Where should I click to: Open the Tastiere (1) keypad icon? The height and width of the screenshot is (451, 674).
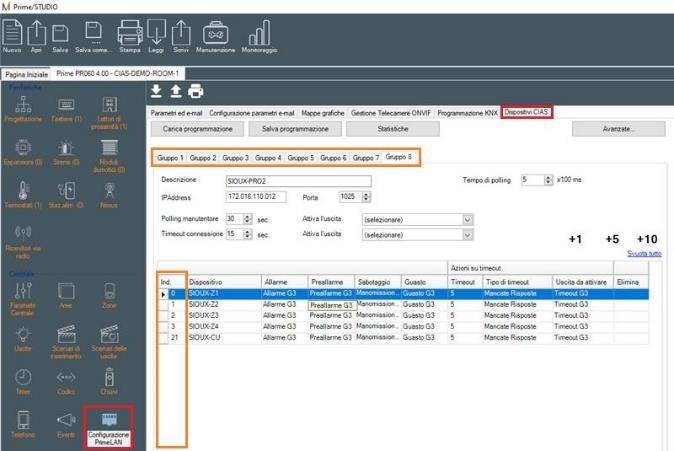pos(66,104)
